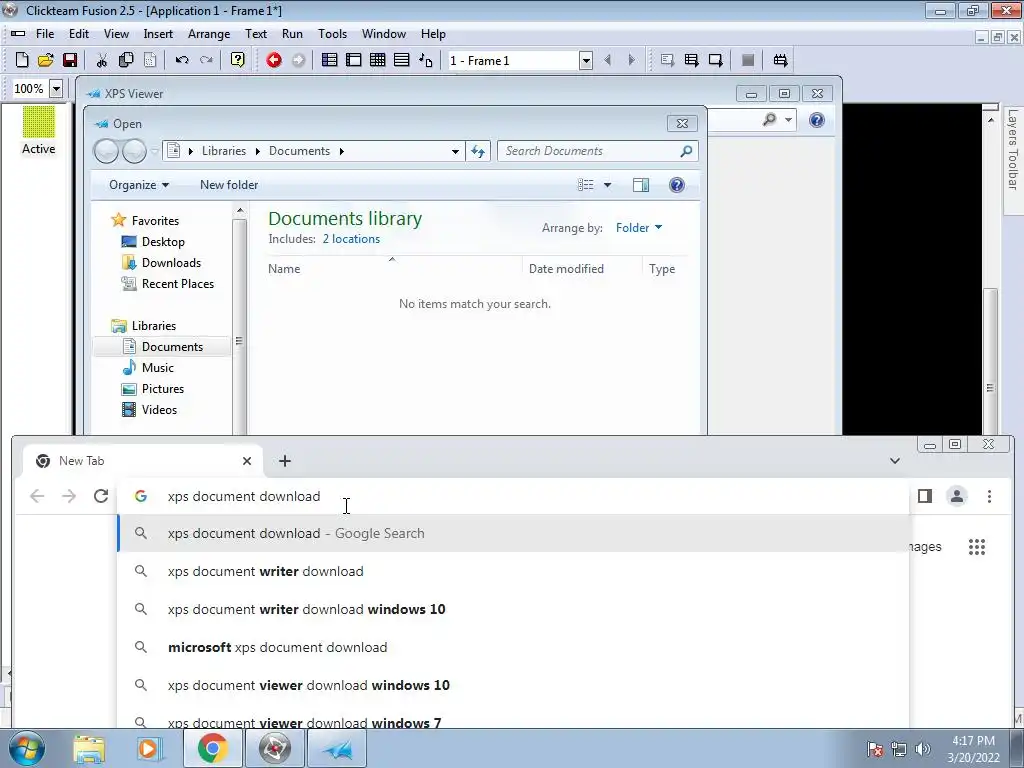Click the refresh arrows beside the address bar
The image size is (1024, 768).
[x=478, y=152]
